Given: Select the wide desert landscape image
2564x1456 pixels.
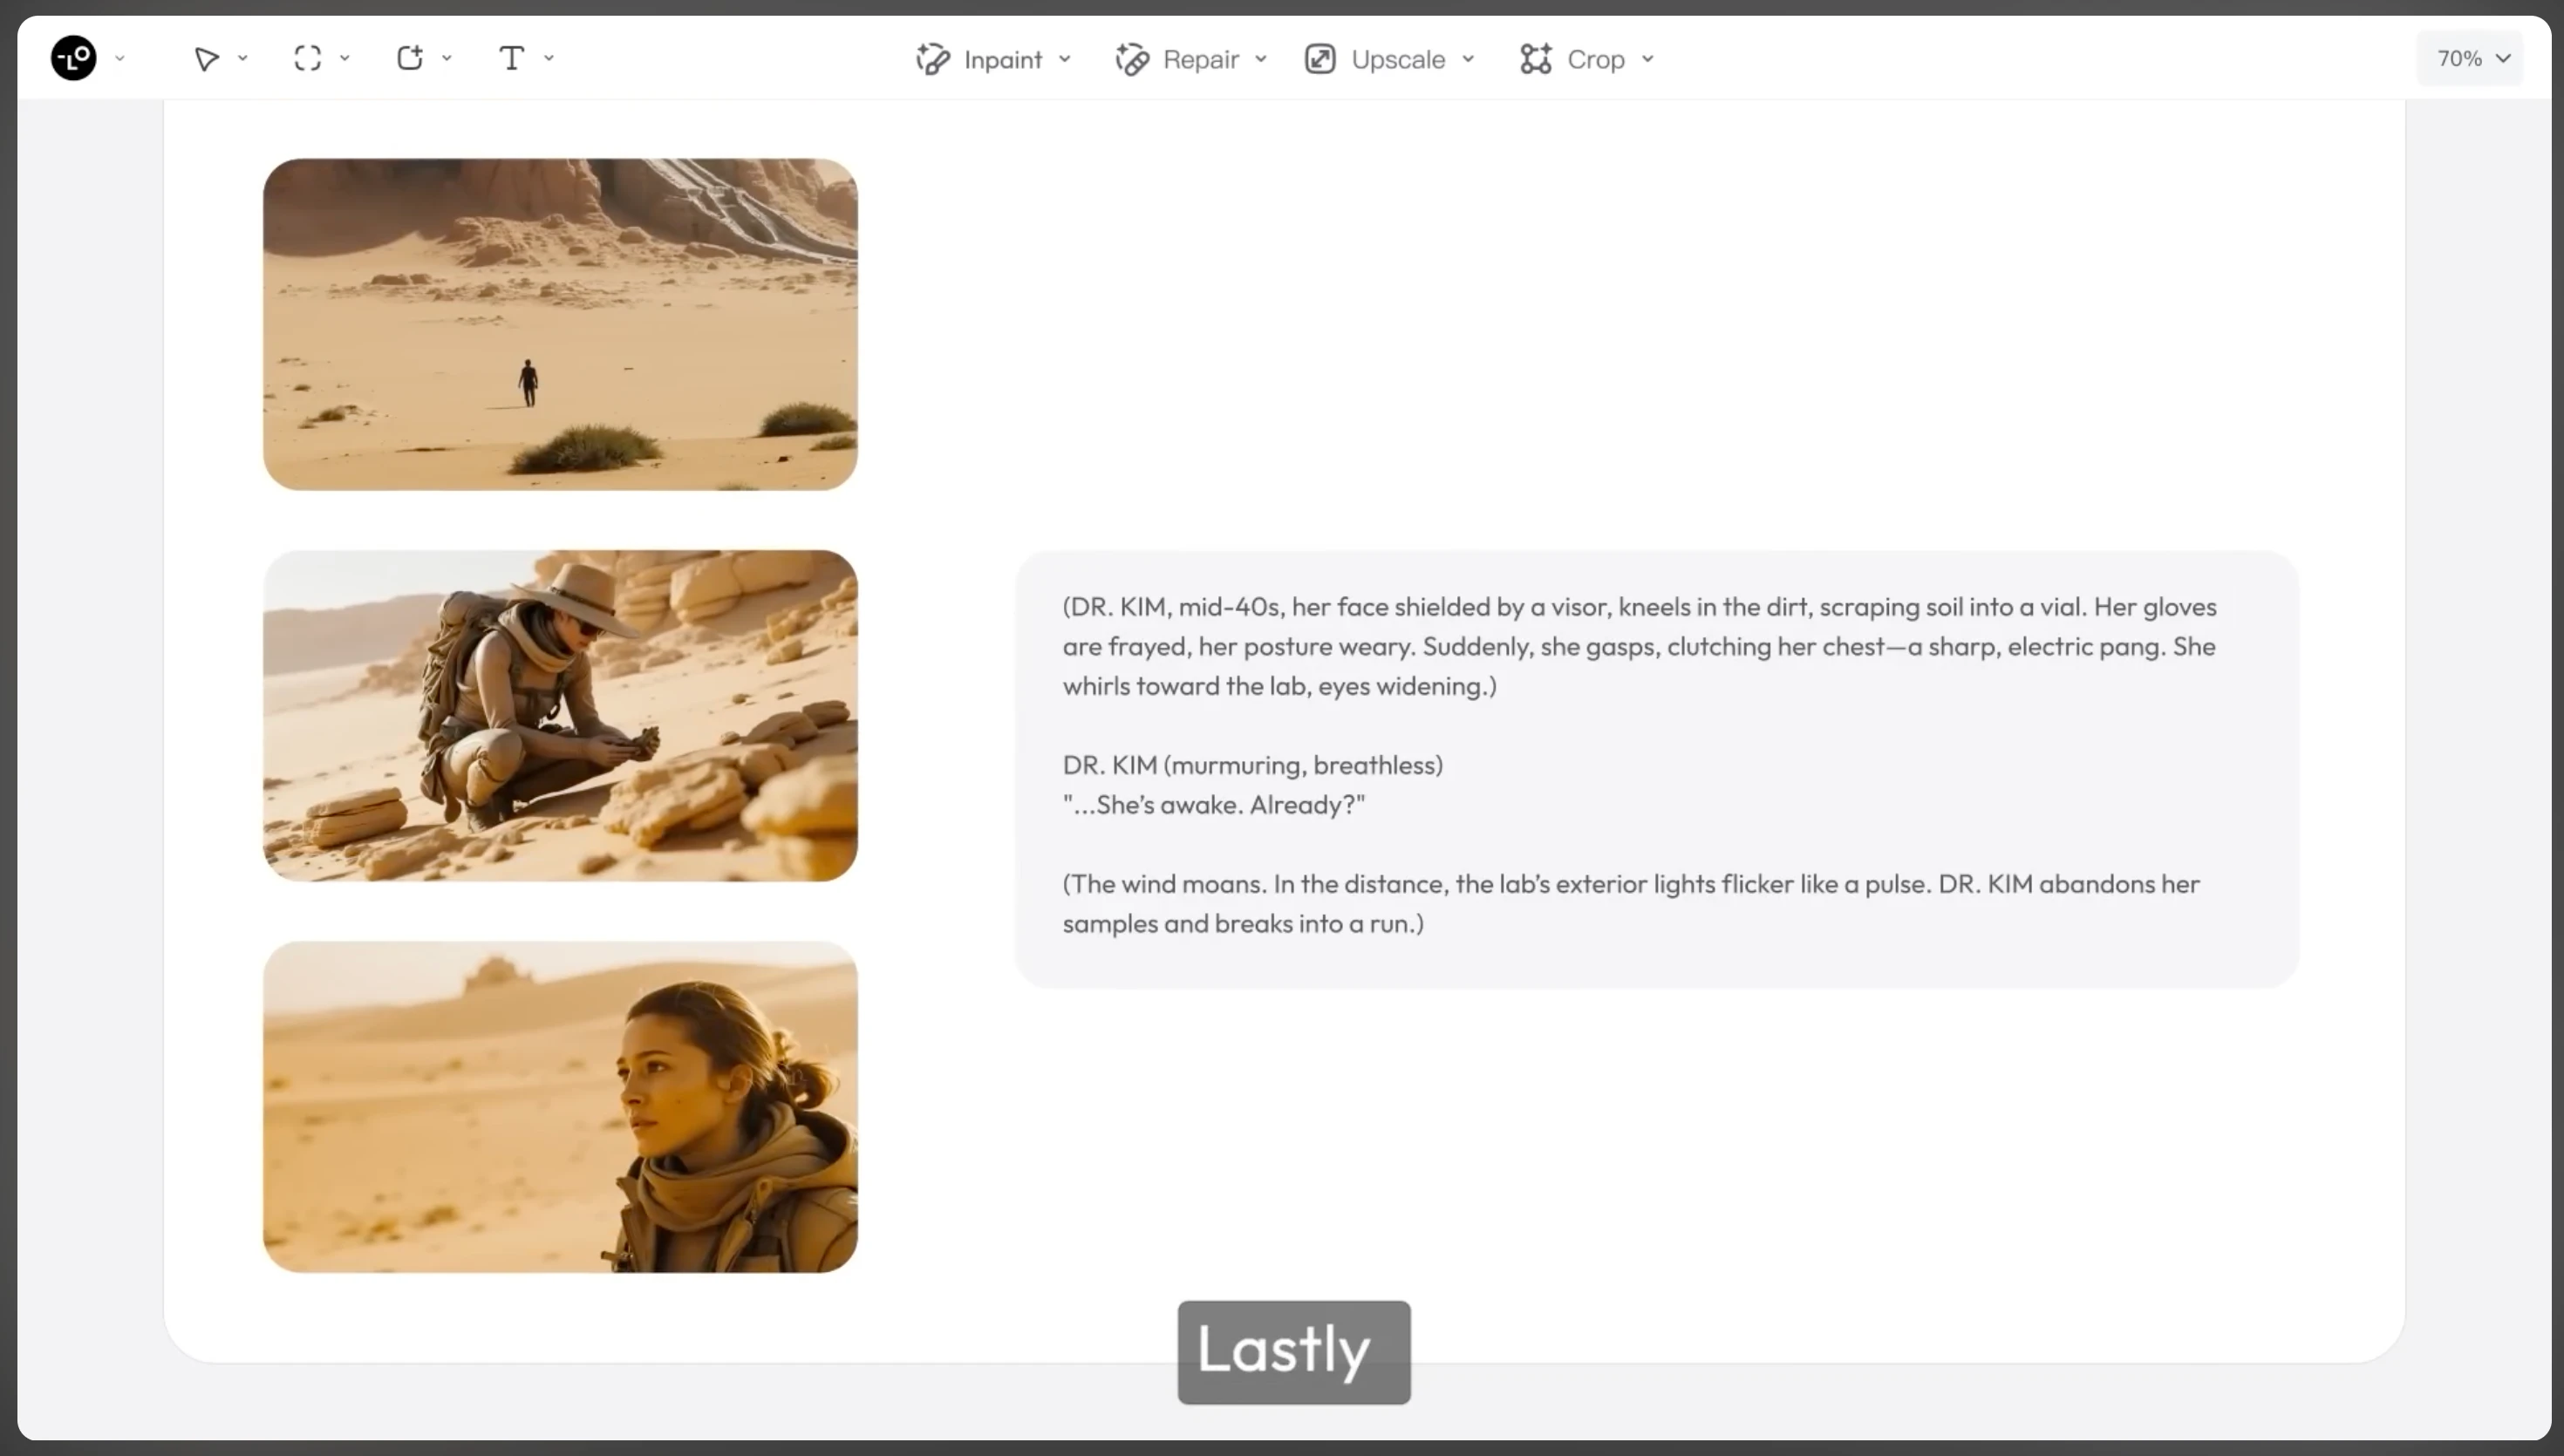Looking at the screenshot, I should (560, 324).
